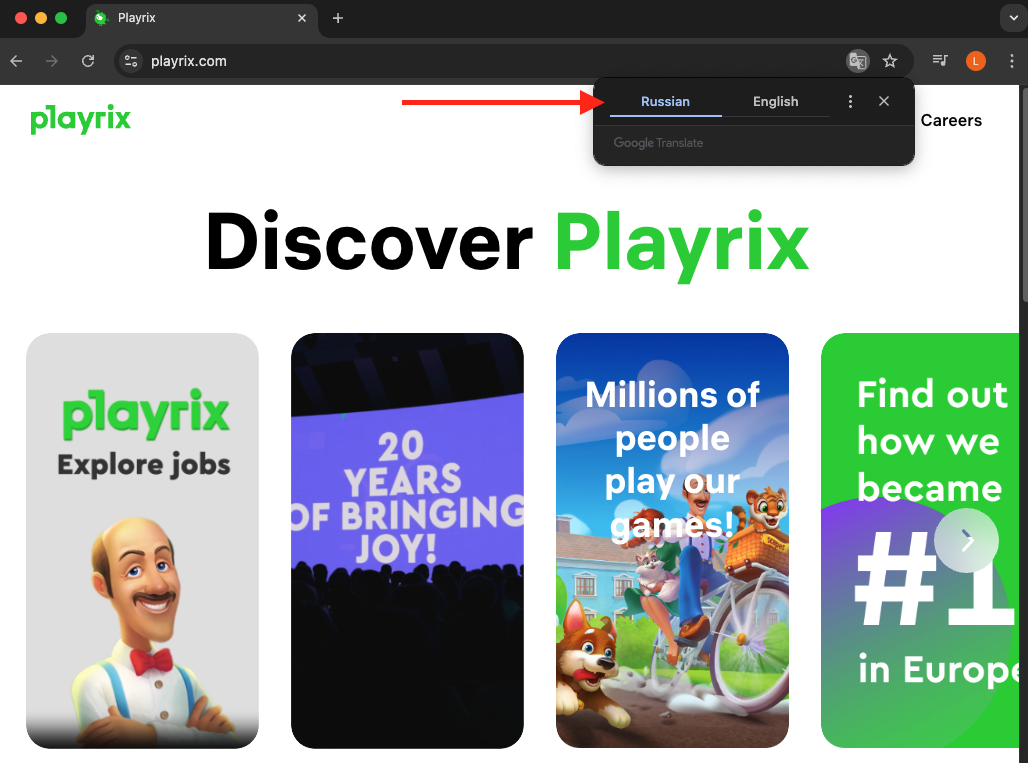Reload the playrix.com page
Screen dimensions: 1028x763
88,61
